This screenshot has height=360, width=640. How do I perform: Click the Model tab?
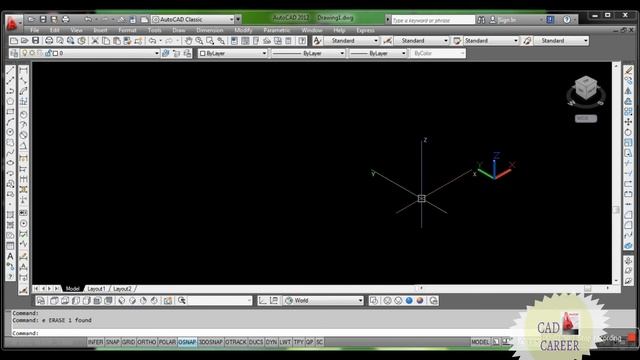pos(72,289)
